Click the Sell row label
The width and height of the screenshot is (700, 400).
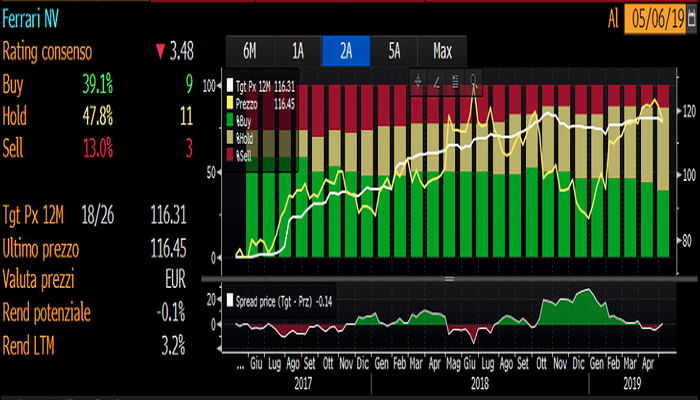(x=12, y=147)
